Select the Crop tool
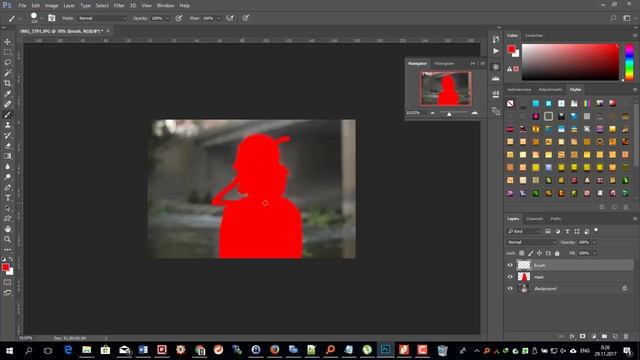This screenshot has height=360, width=640. (x=7, y=83)
